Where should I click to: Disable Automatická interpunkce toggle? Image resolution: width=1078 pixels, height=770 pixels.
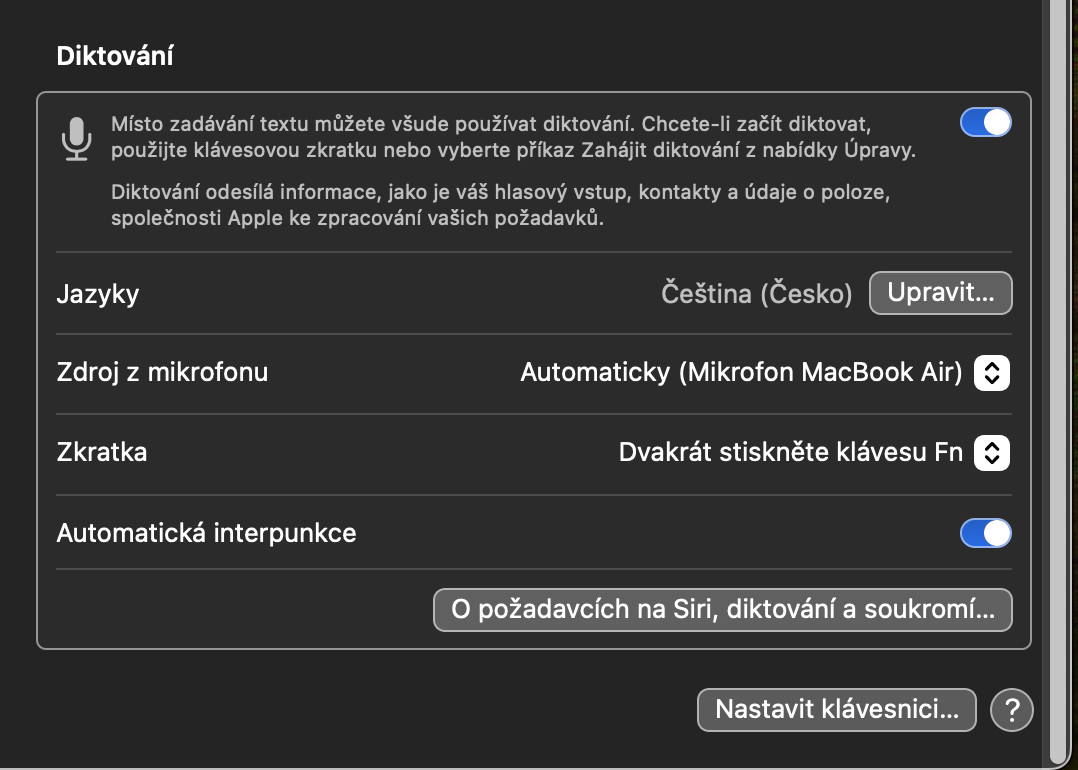click(985, 533)
